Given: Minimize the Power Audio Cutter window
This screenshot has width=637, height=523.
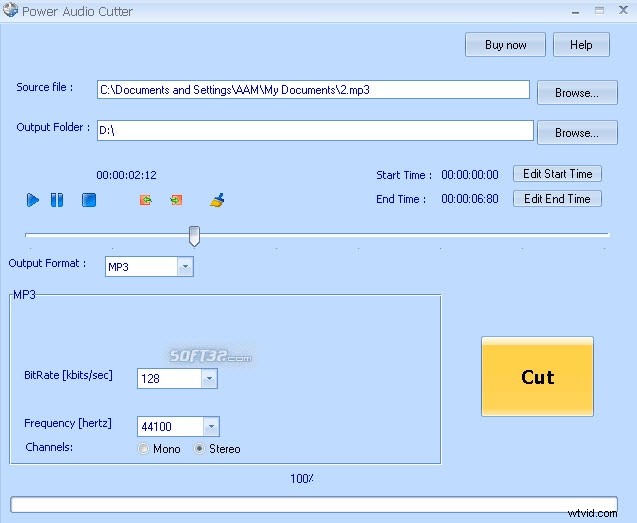Looking at the screenshot, I should 575,11.
